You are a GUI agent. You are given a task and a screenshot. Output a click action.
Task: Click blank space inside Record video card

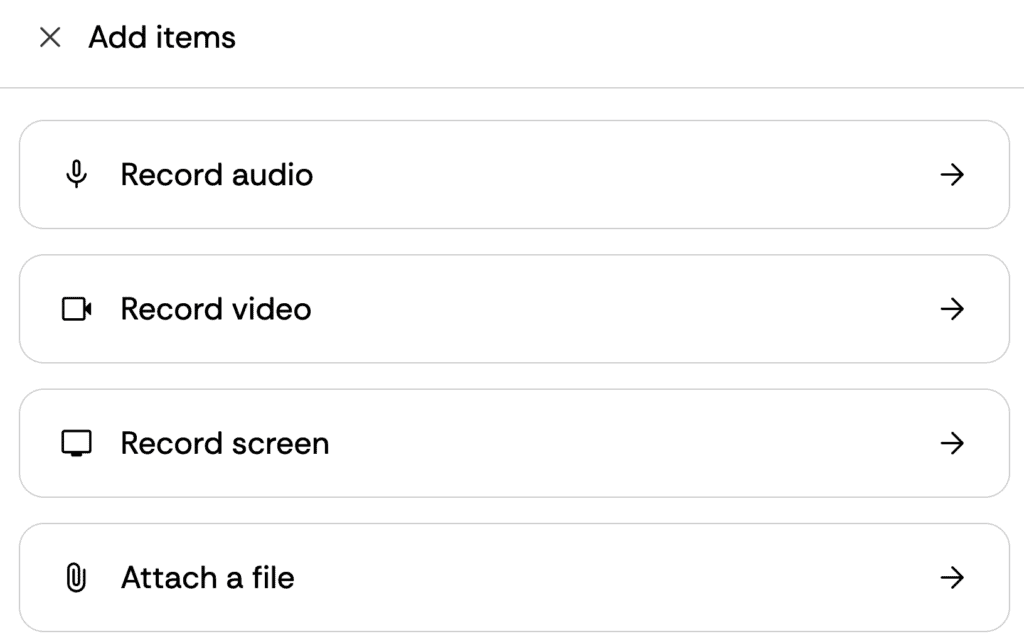pos(600,309)
